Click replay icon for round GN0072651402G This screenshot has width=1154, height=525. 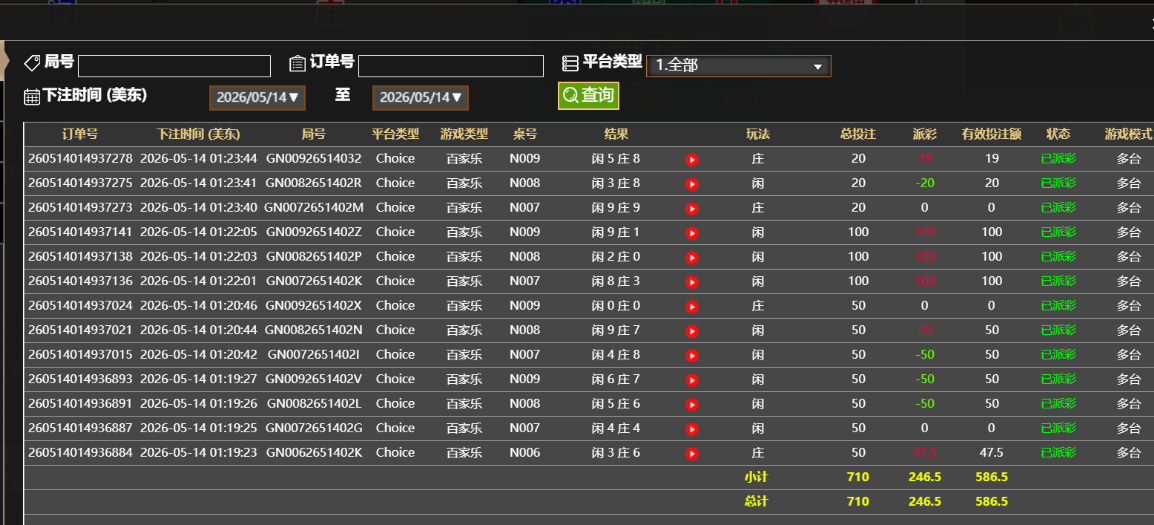tap(692, 429)
